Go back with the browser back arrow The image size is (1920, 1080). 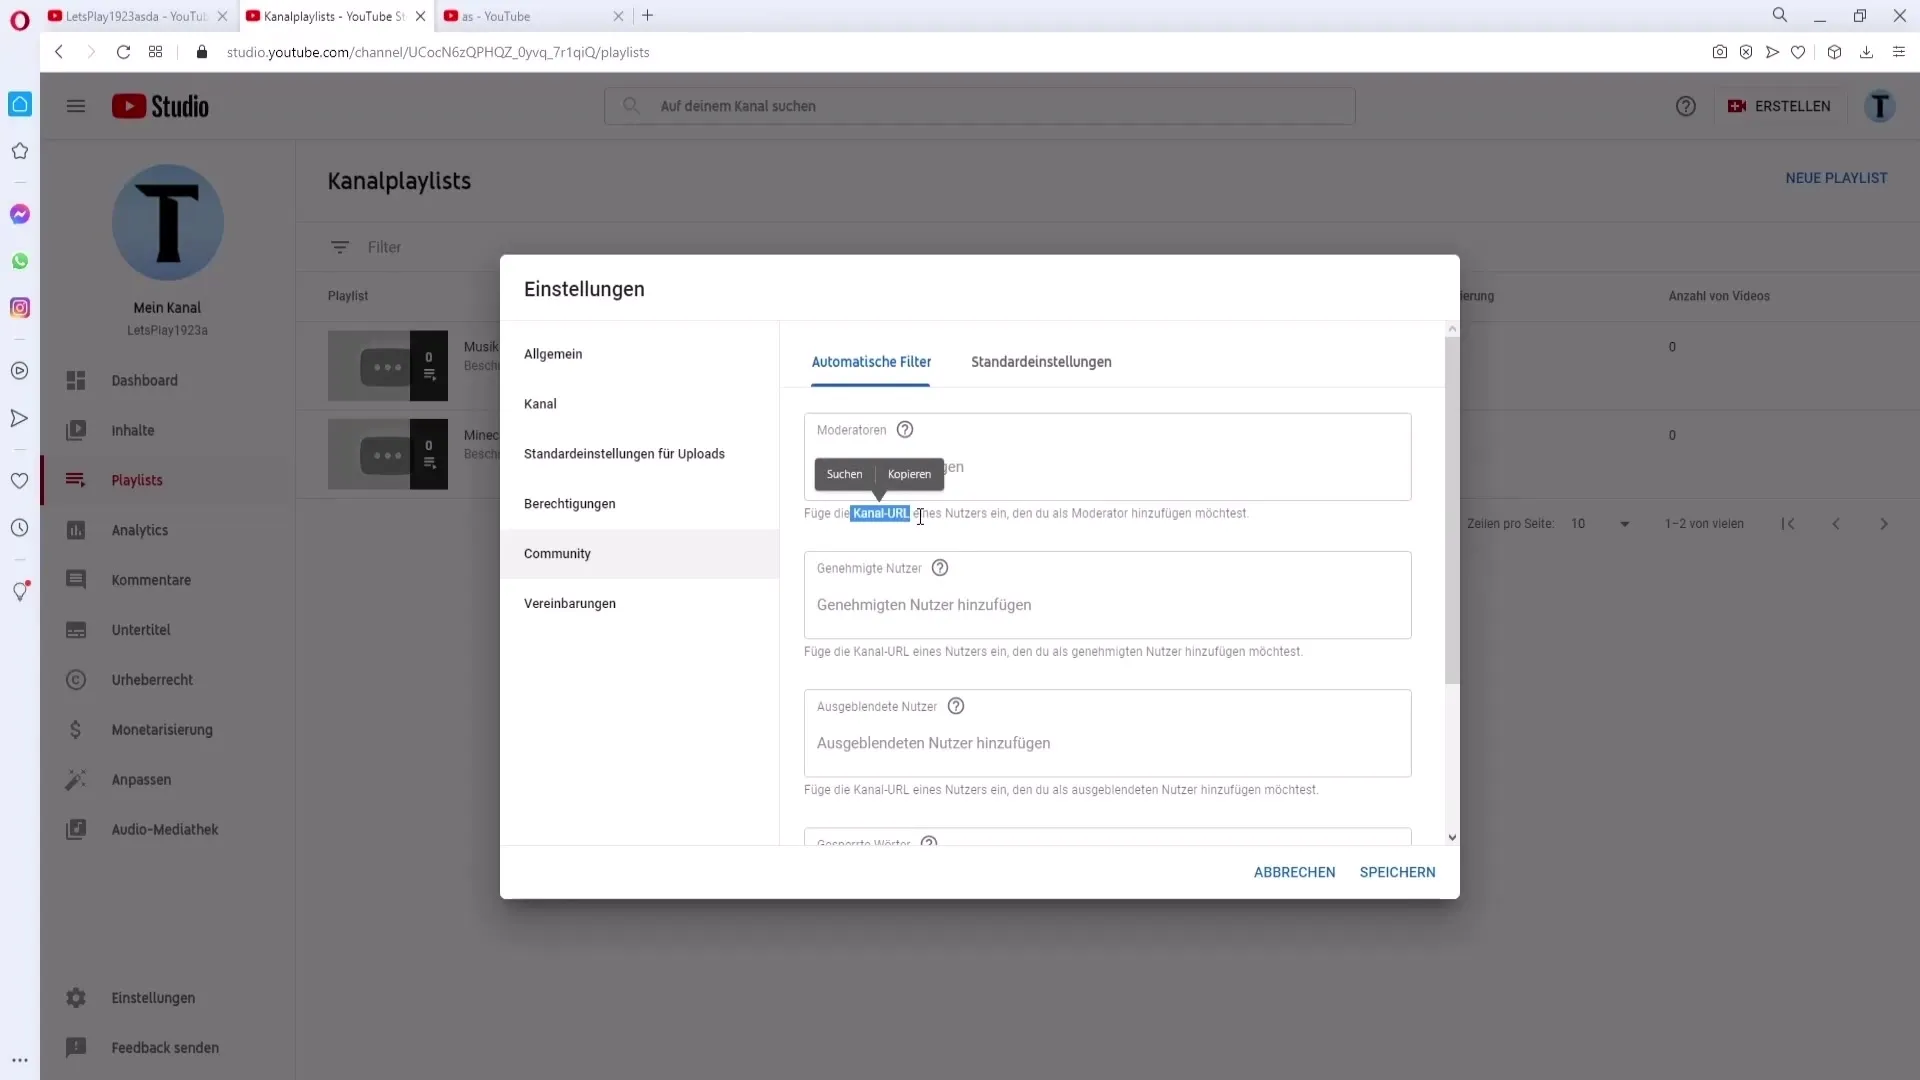[59, 52]
